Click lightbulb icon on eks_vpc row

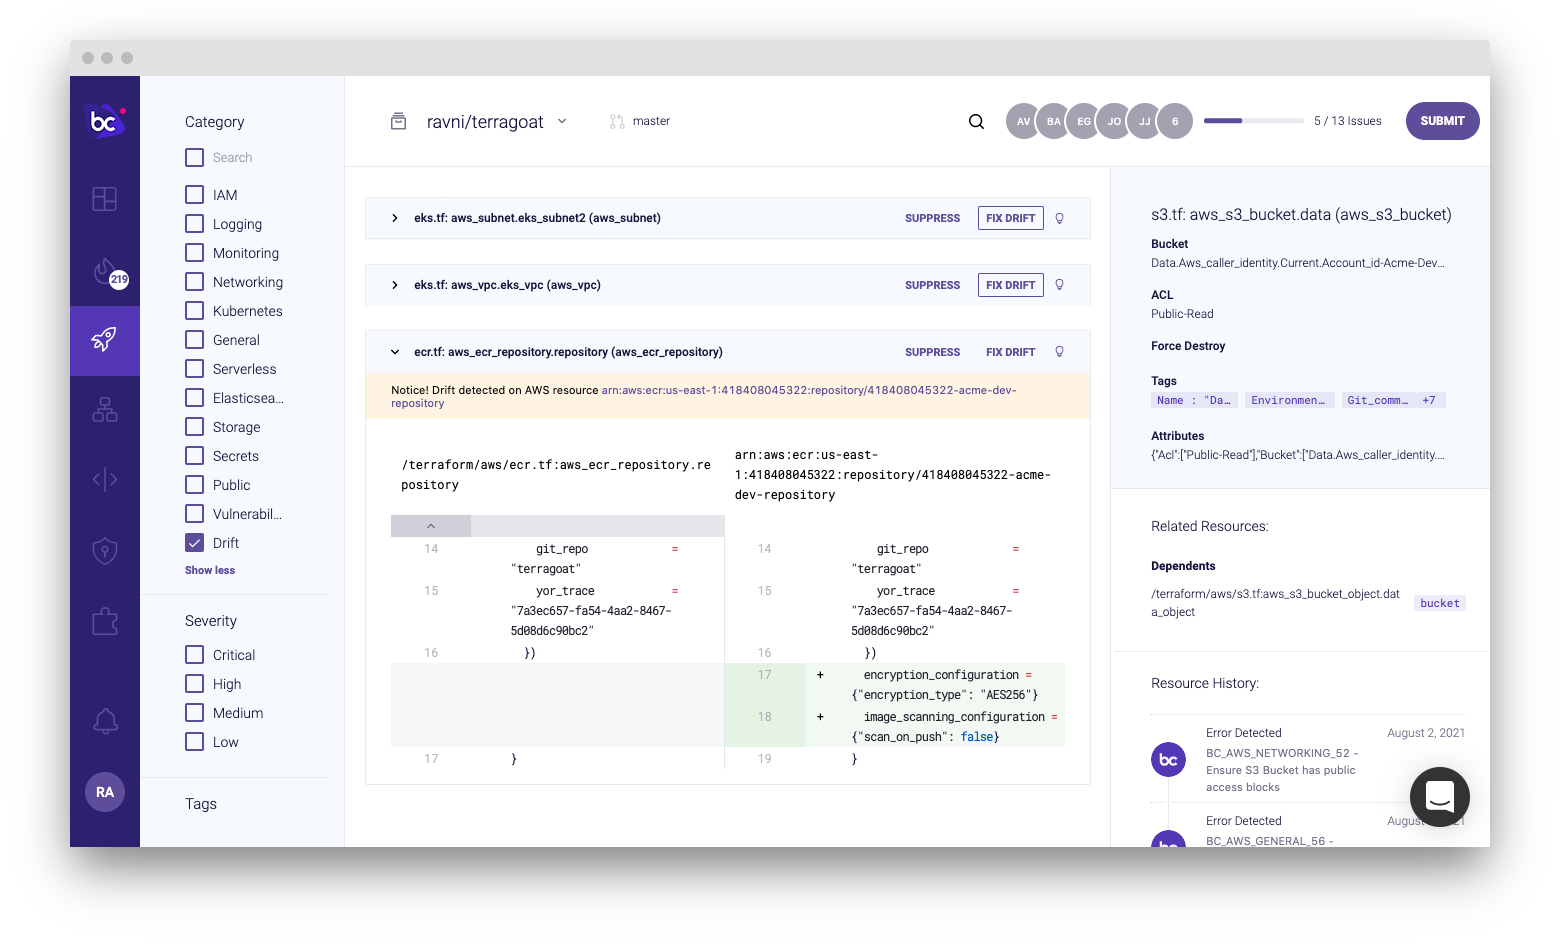pos(1059,285)
